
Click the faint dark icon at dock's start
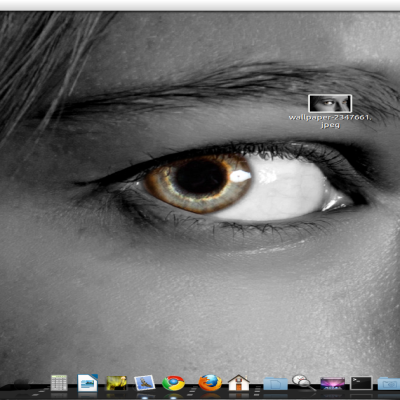click(22, 384)
